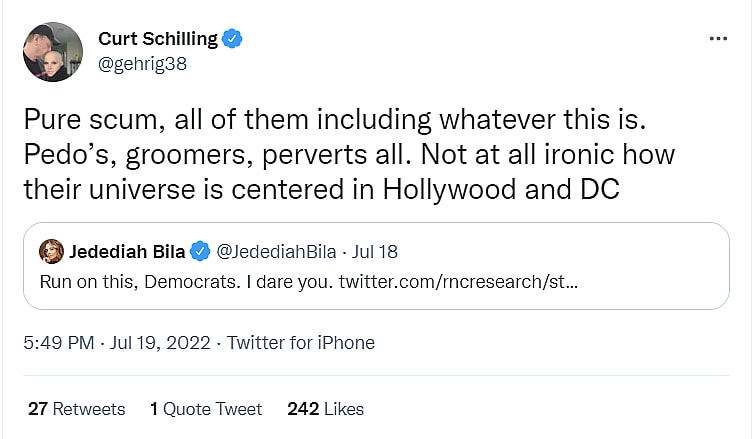
Task: Click the Jedediah Bila name in quoted tweet
Action: tap(127, 251)
